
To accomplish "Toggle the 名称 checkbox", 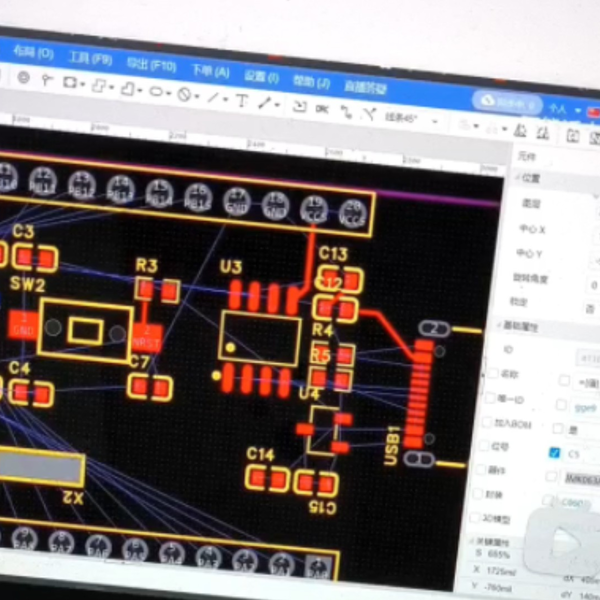I will coord(493,373).
